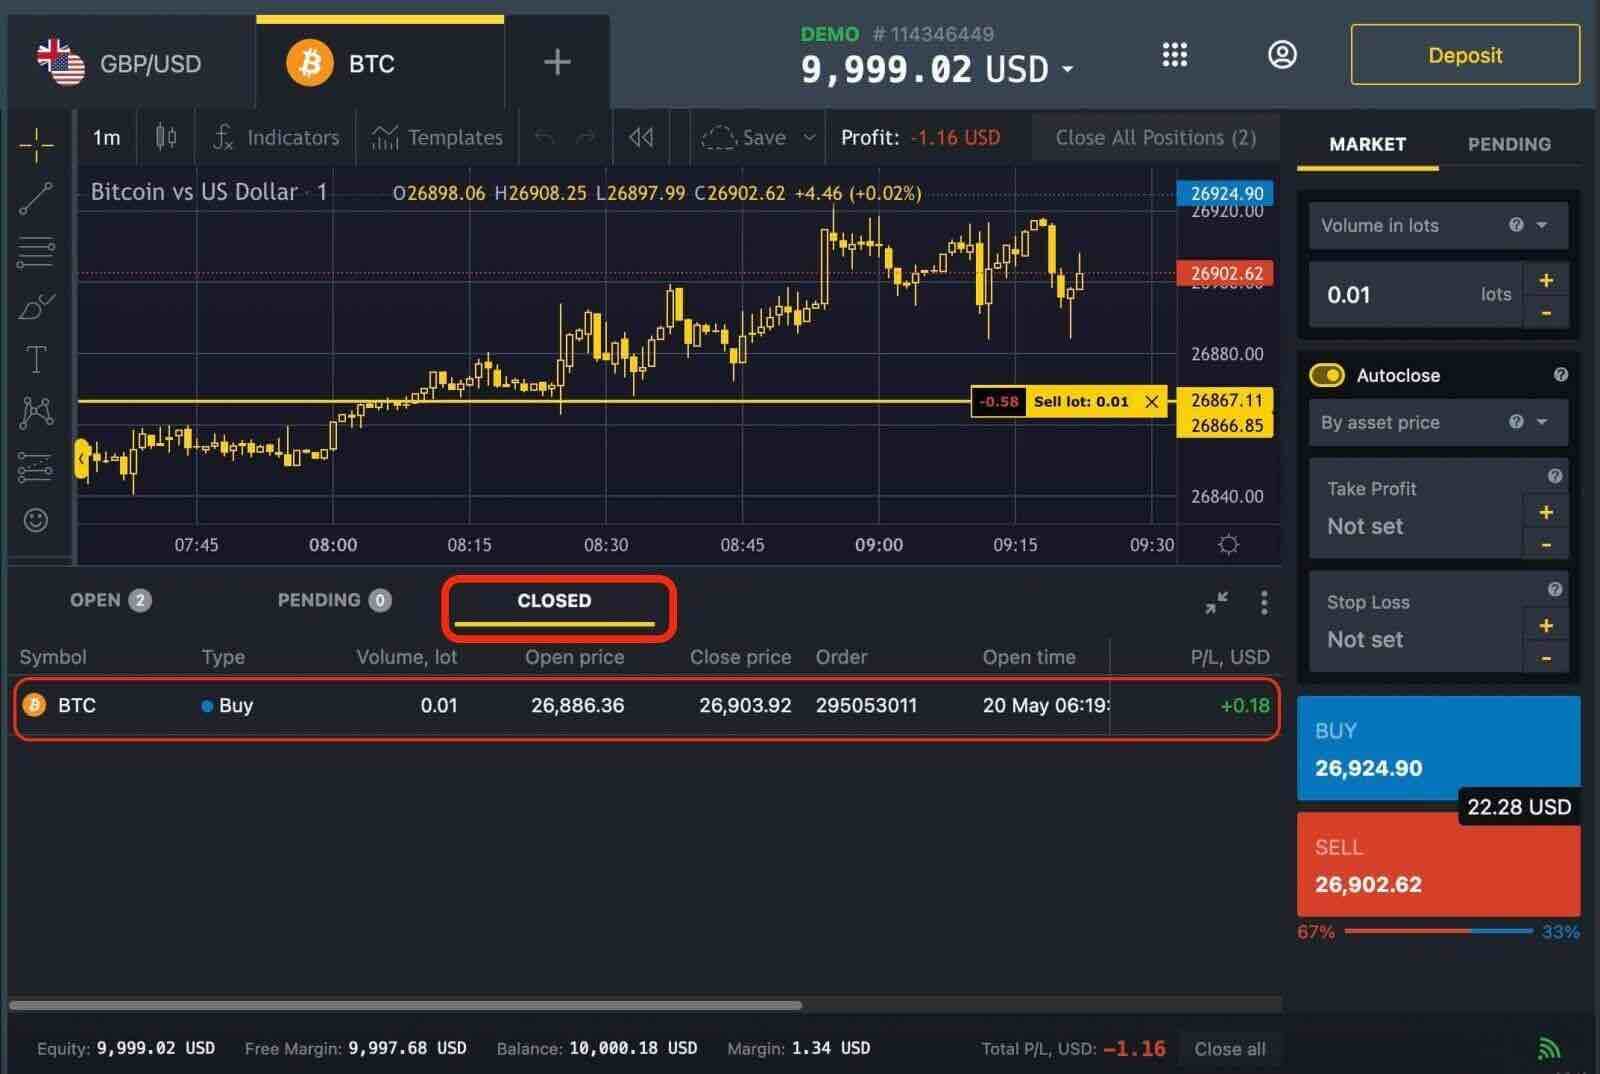Expand the Volume in lots options
This screenshot has width=1600, height=1074.
(x=1542, y=225)
